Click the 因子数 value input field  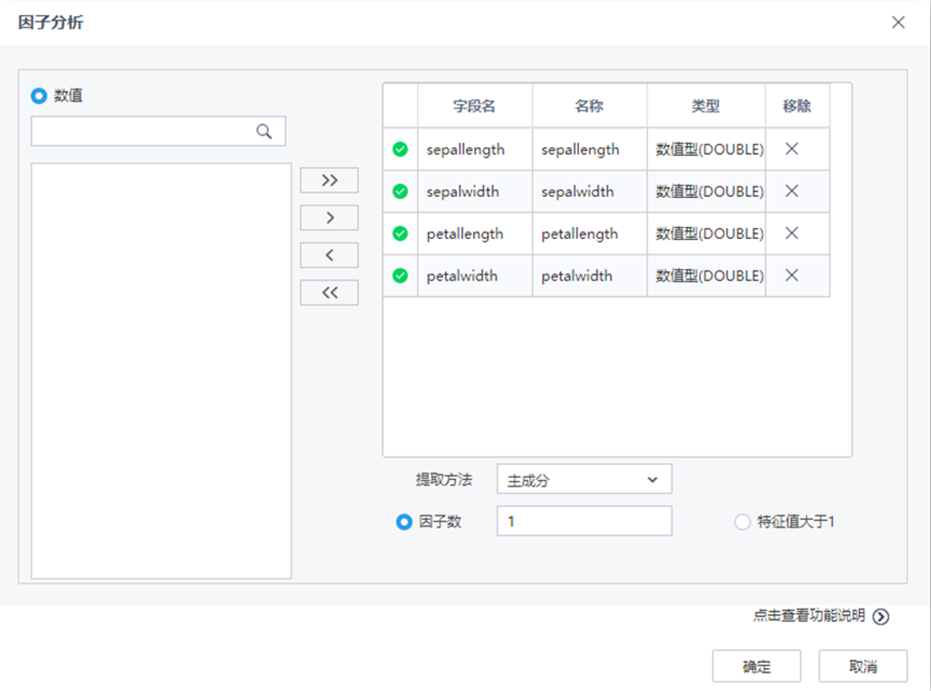pyautogui.click(x=584, y=521)
